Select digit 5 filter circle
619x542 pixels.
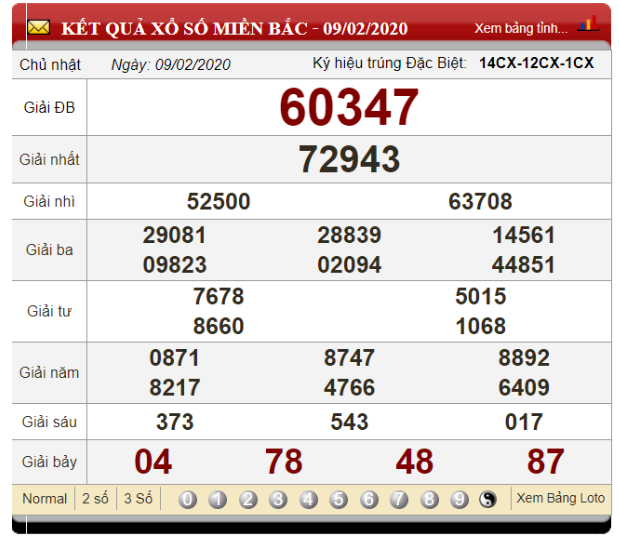point(339,499)
